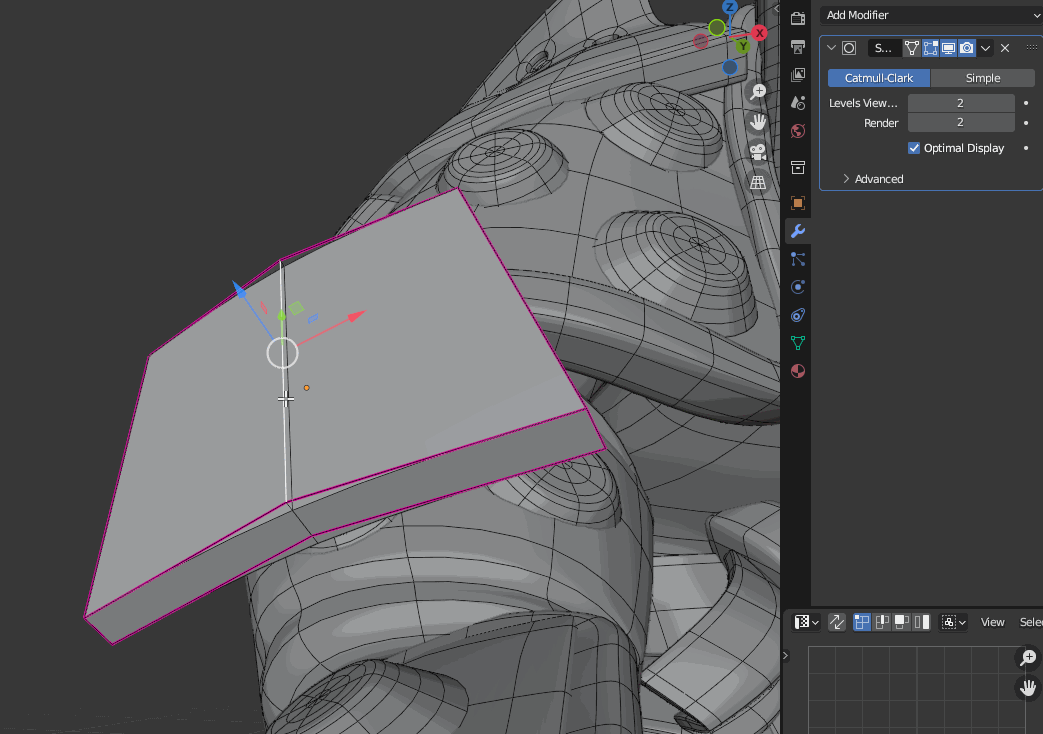Open the Particles properties tab
This screenshot has width=1043, height=734.
tap(797, 259)
